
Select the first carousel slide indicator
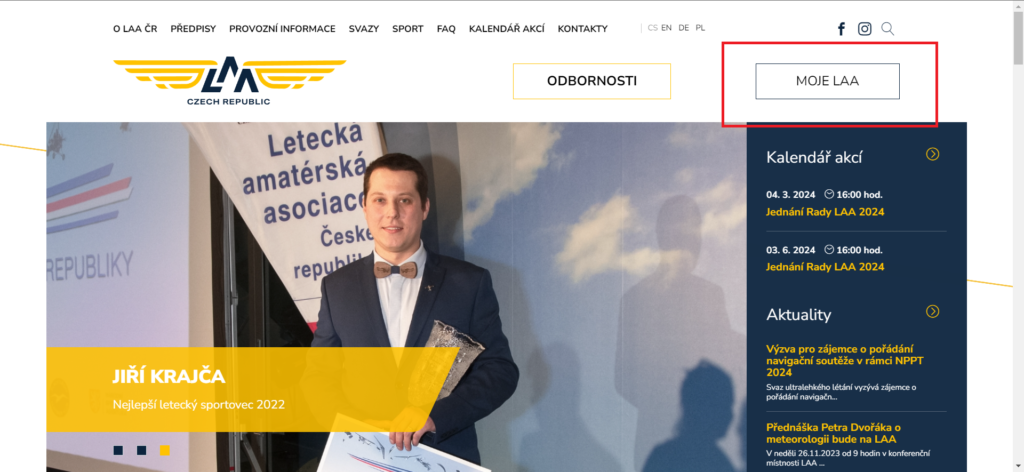click(x=118, y=450)
